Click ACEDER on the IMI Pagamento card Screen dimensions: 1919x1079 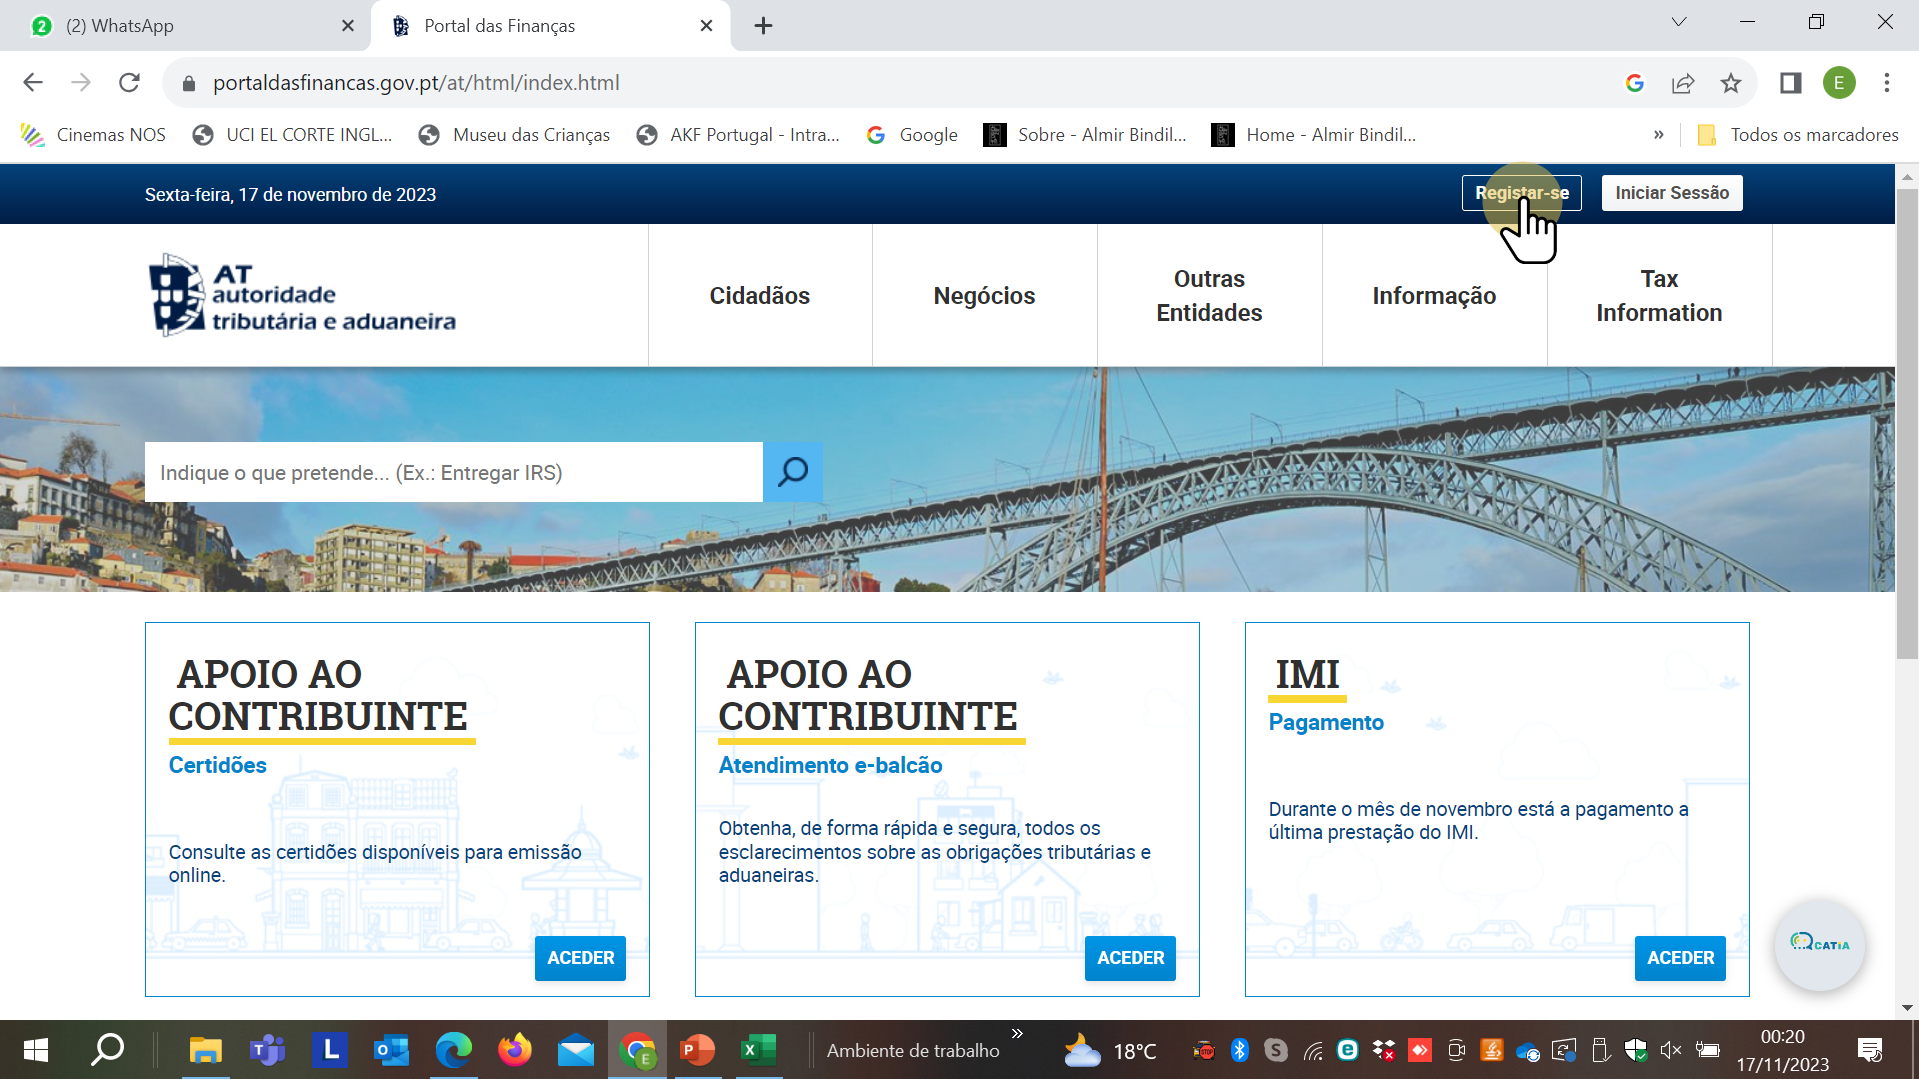click(x=1679, y=958)
